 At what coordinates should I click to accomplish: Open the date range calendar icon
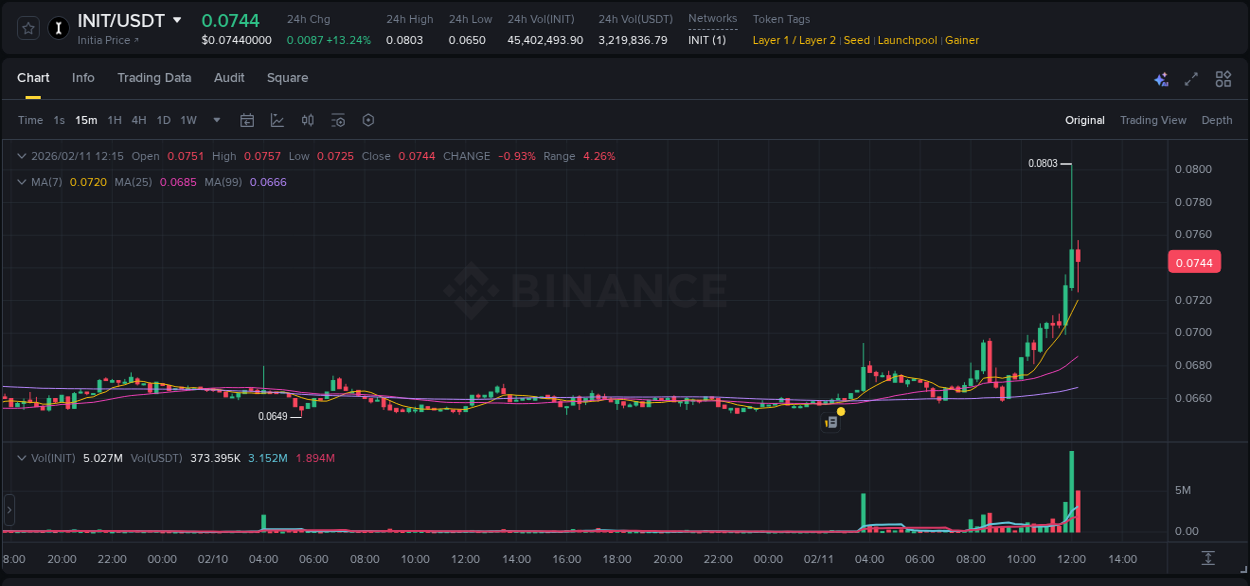coord(247,120)
